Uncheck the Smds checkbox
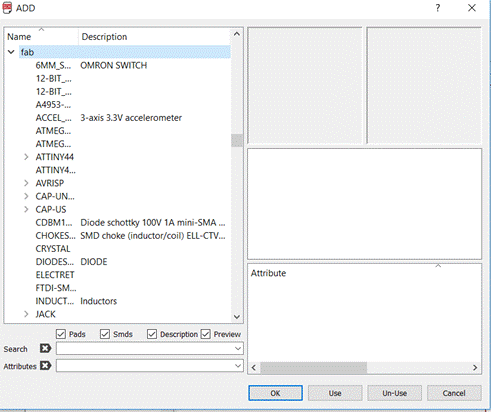Image resolution: width=491 pixels, height=412 pixels. tap(105, 334)
